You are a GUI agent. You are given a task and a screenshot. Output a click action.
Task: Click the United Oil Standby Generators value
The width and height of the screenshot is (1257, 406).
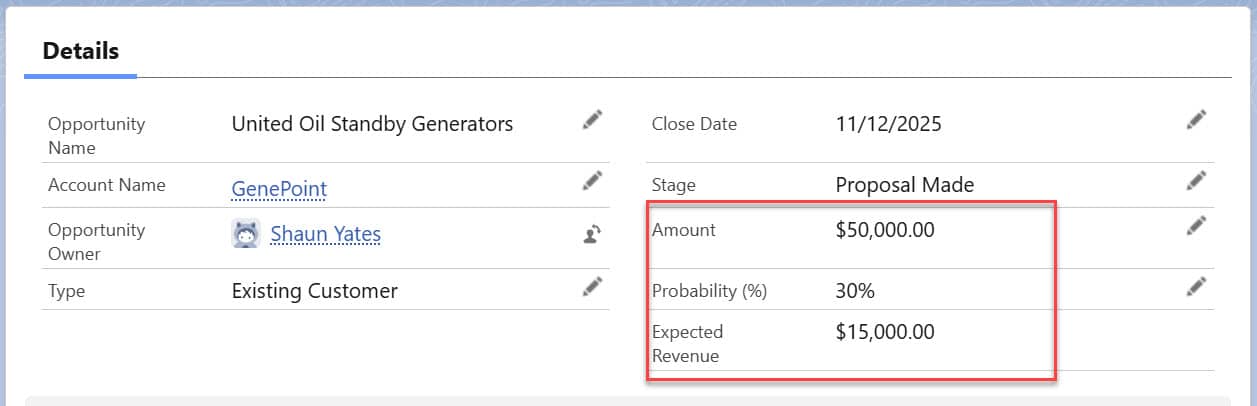(x=372, y=124)
